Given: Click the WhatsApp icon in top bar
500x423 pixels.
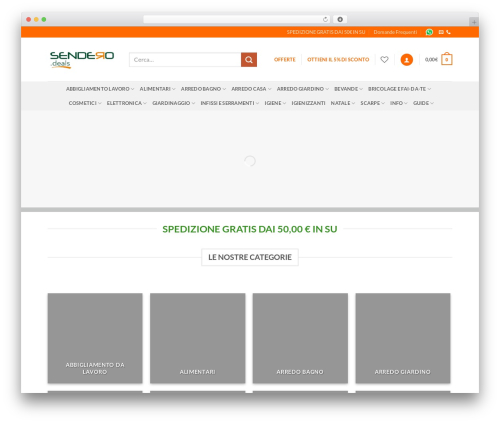Looking at the screenshot, I should [x=429, y=32].
